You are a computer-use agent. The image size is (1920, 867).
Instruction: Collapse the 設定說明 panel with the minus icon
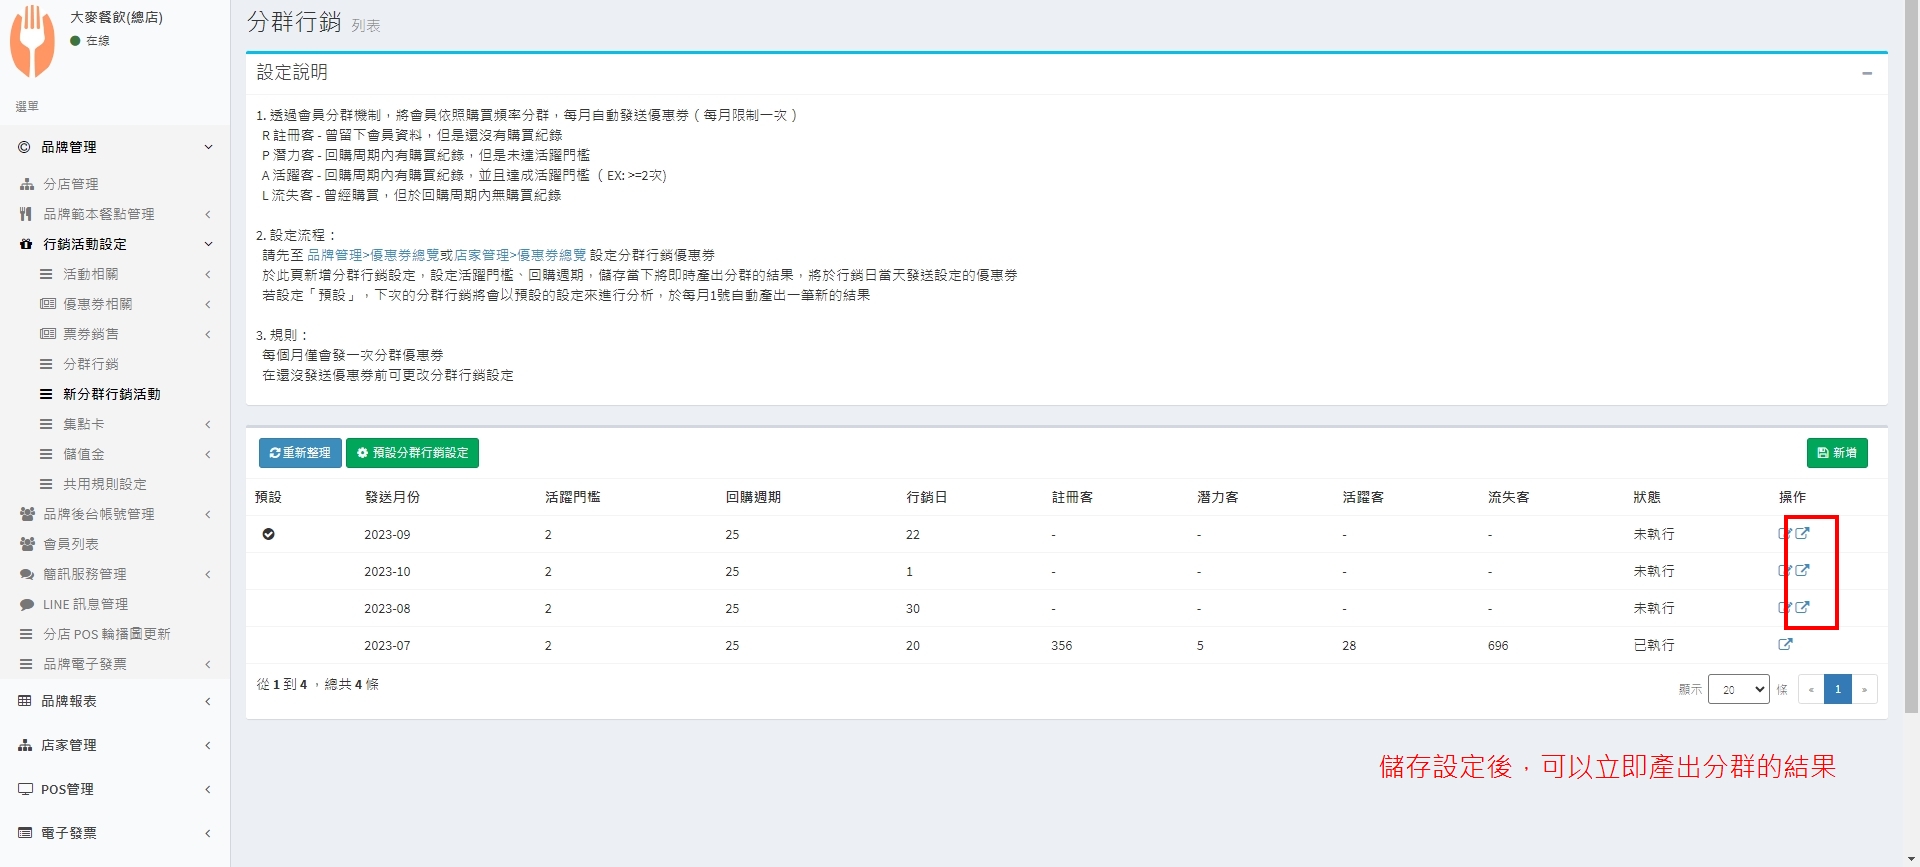click(x=1866, y=73)
